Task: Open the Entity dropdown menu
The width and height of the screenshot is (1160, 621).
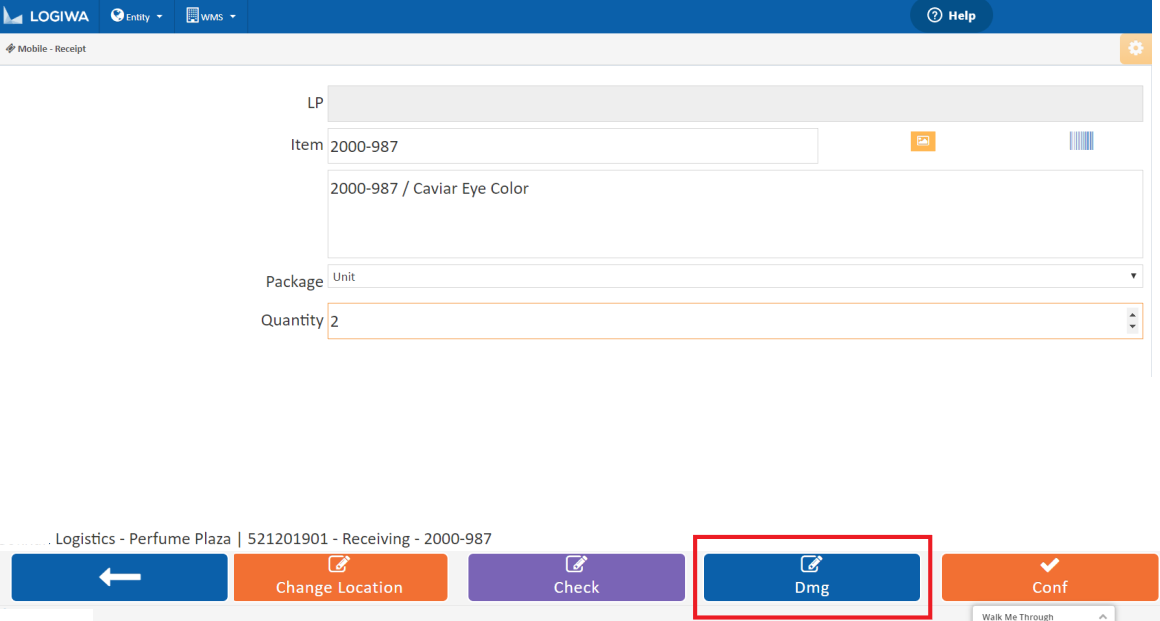Action: click(x=136, y=16)
